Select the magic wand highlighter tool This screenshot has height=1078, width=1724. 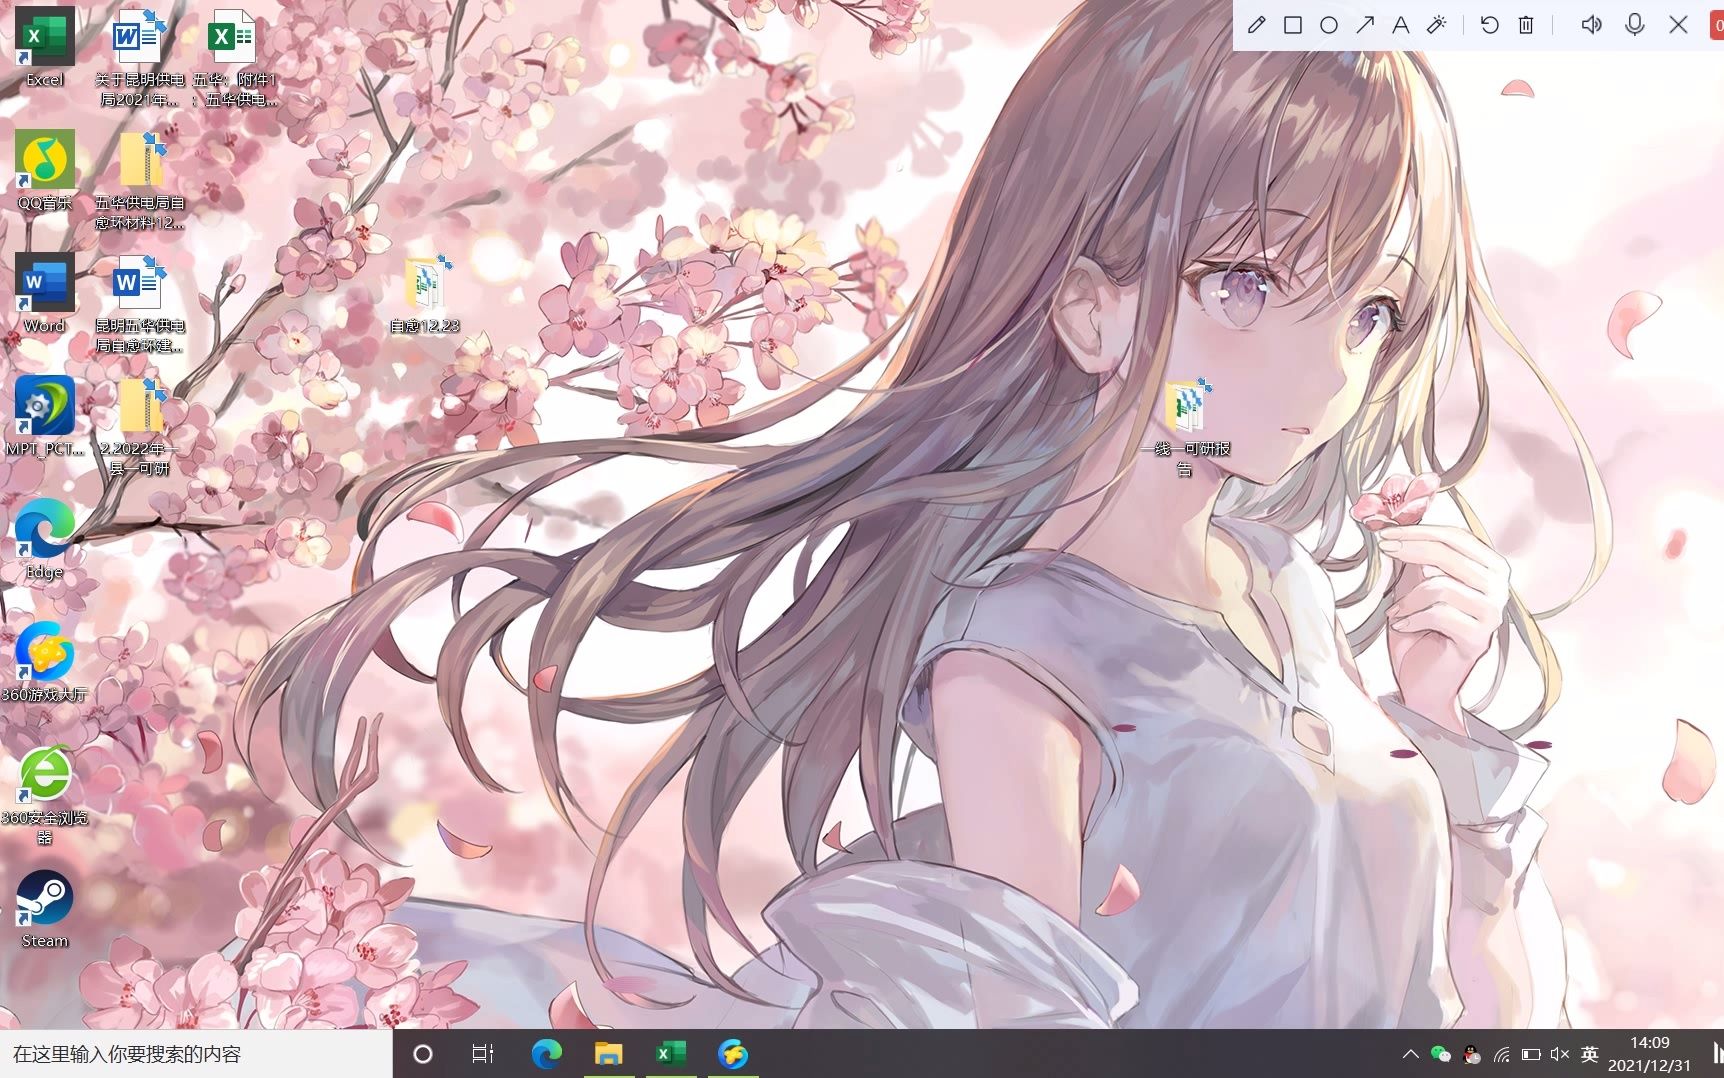click(x=1437, y=25)
